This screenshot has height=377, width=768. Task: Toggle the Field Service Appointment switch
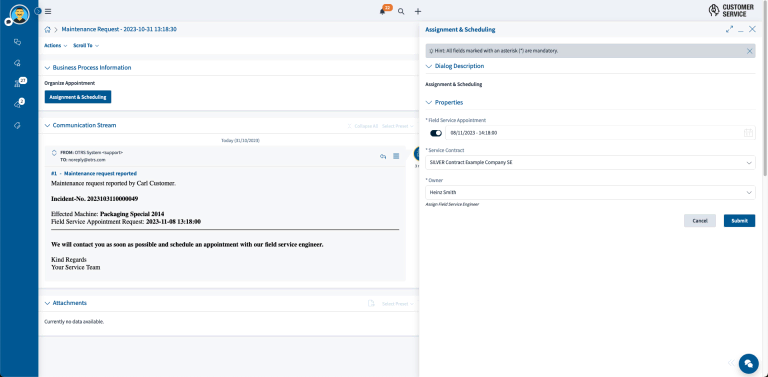coord(436,133)
